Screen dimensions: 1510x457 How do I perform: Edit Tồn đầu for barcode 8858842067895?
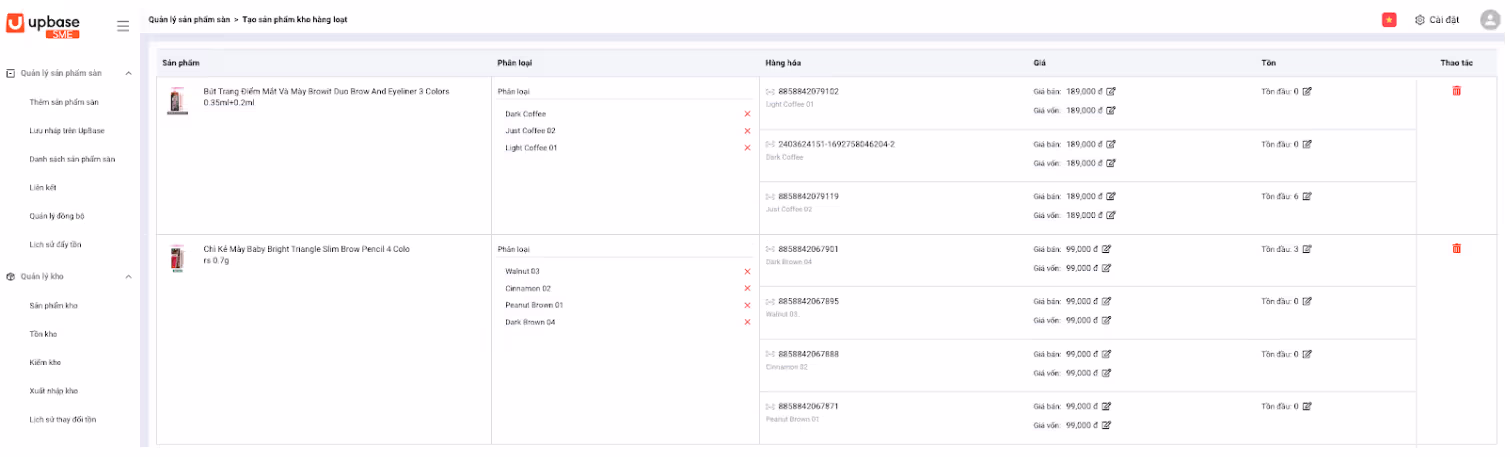(1307, 301)
